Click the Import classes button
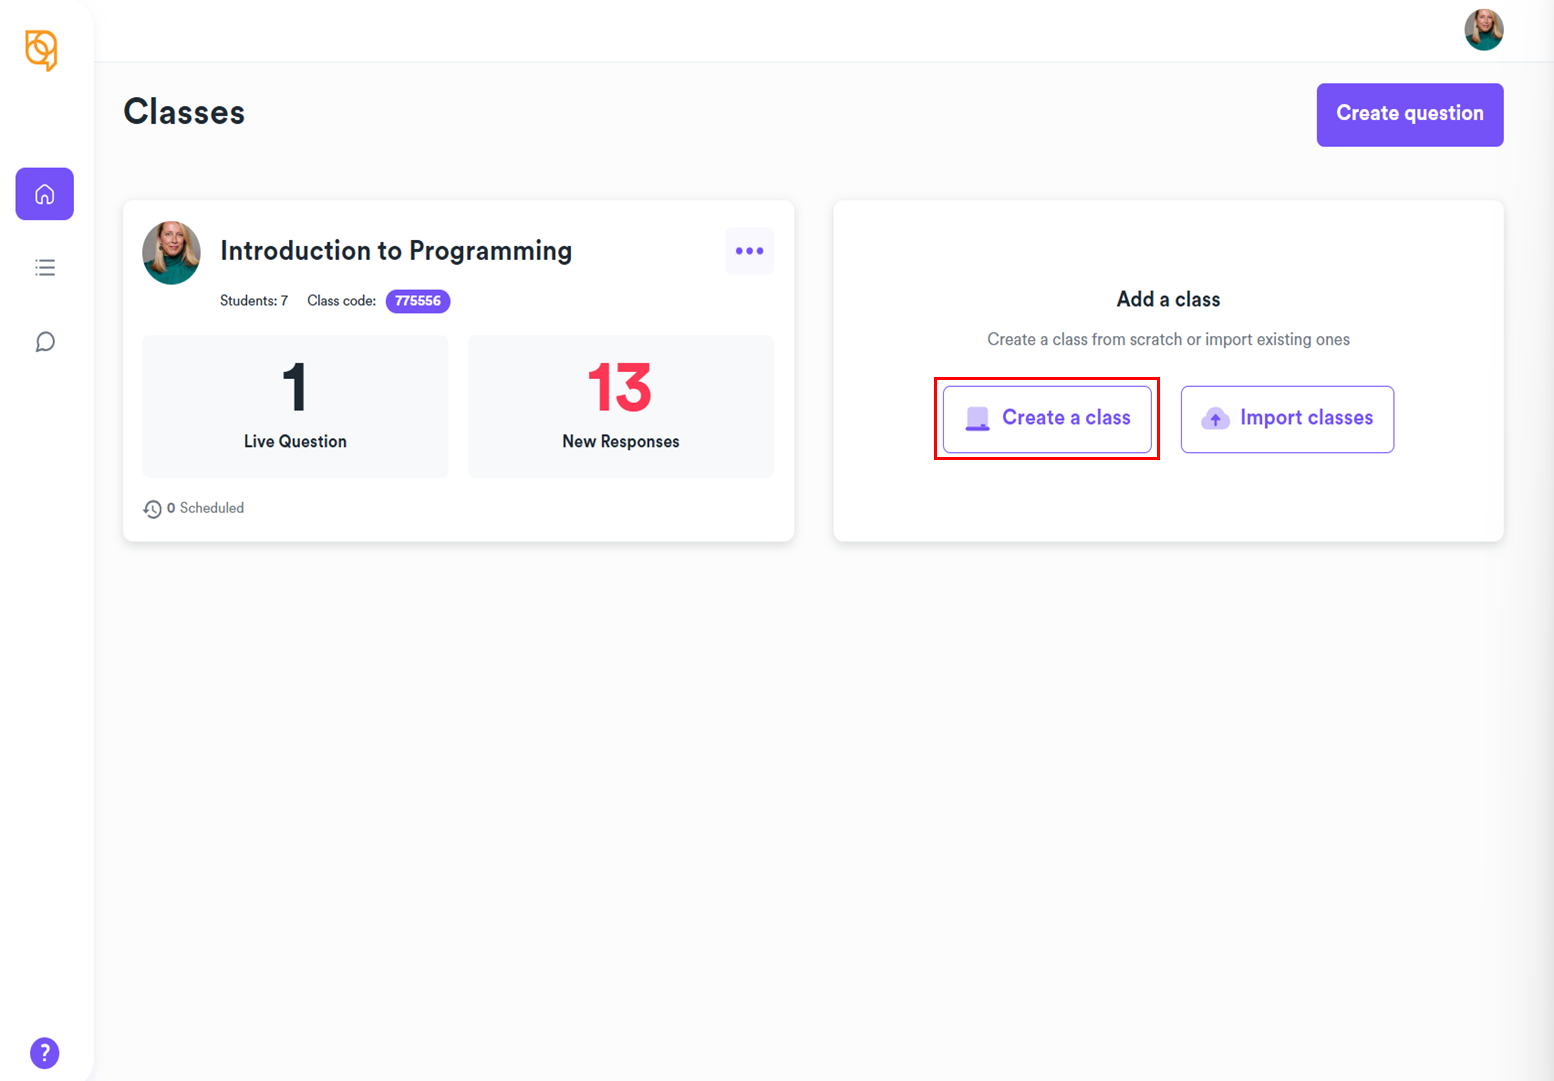Screen dimensions: 1554x1081 [1287, 418]
